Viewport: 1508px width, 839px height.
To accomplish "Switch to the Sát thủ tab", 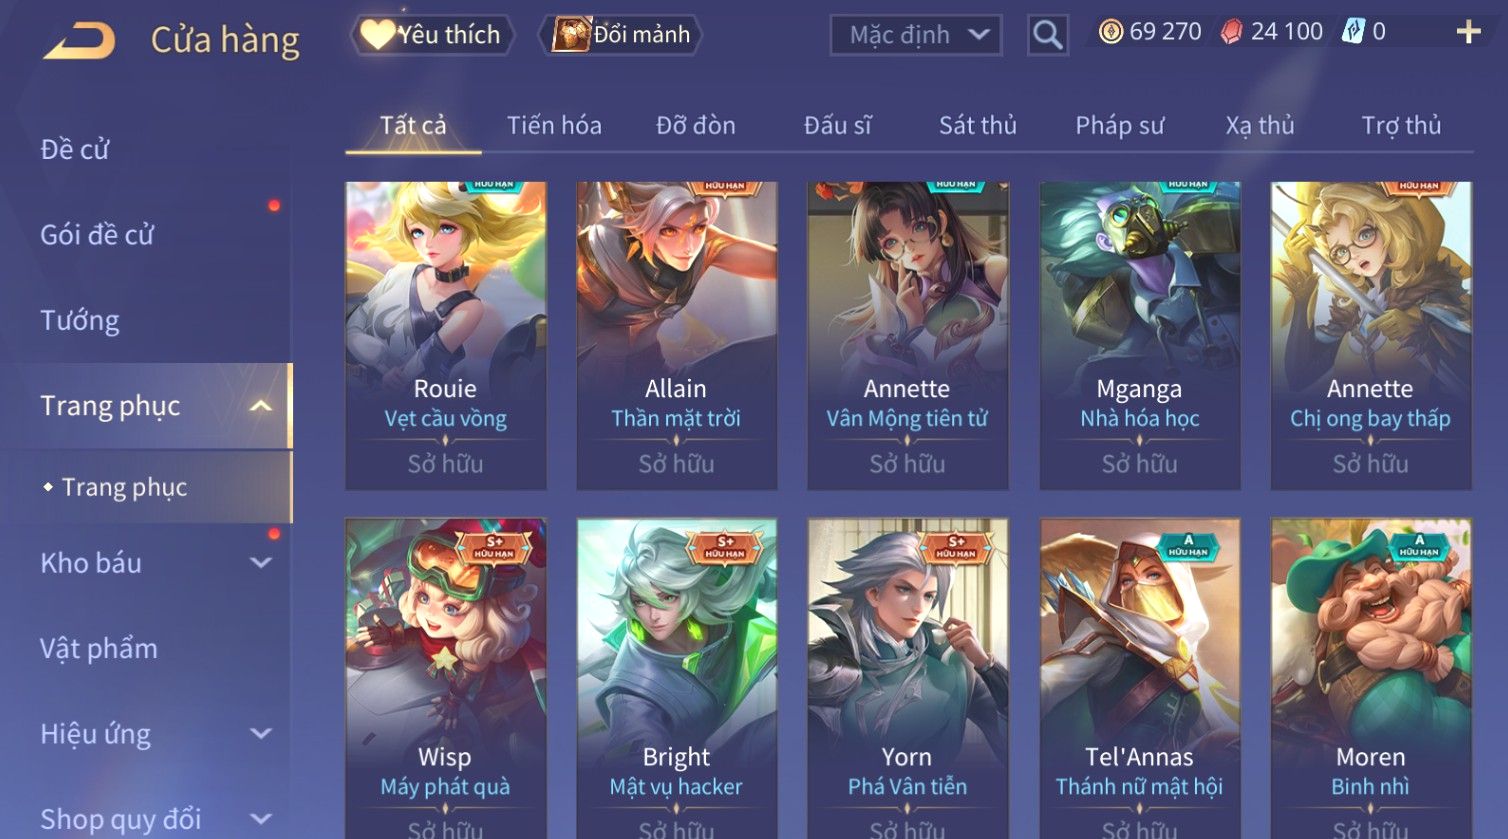I will (x=977, y=126).
